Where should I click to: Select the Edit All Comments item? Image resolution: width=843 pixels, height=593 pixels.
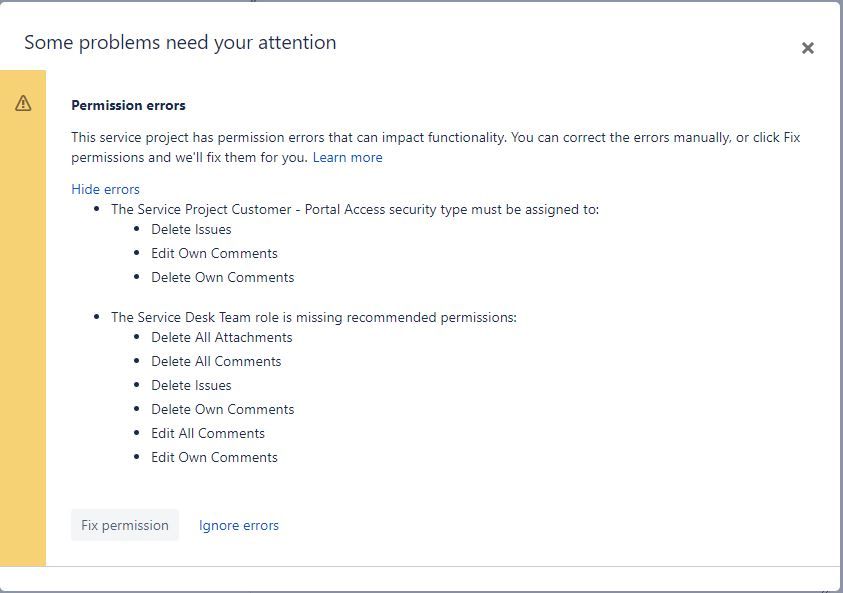coord(208,433)
